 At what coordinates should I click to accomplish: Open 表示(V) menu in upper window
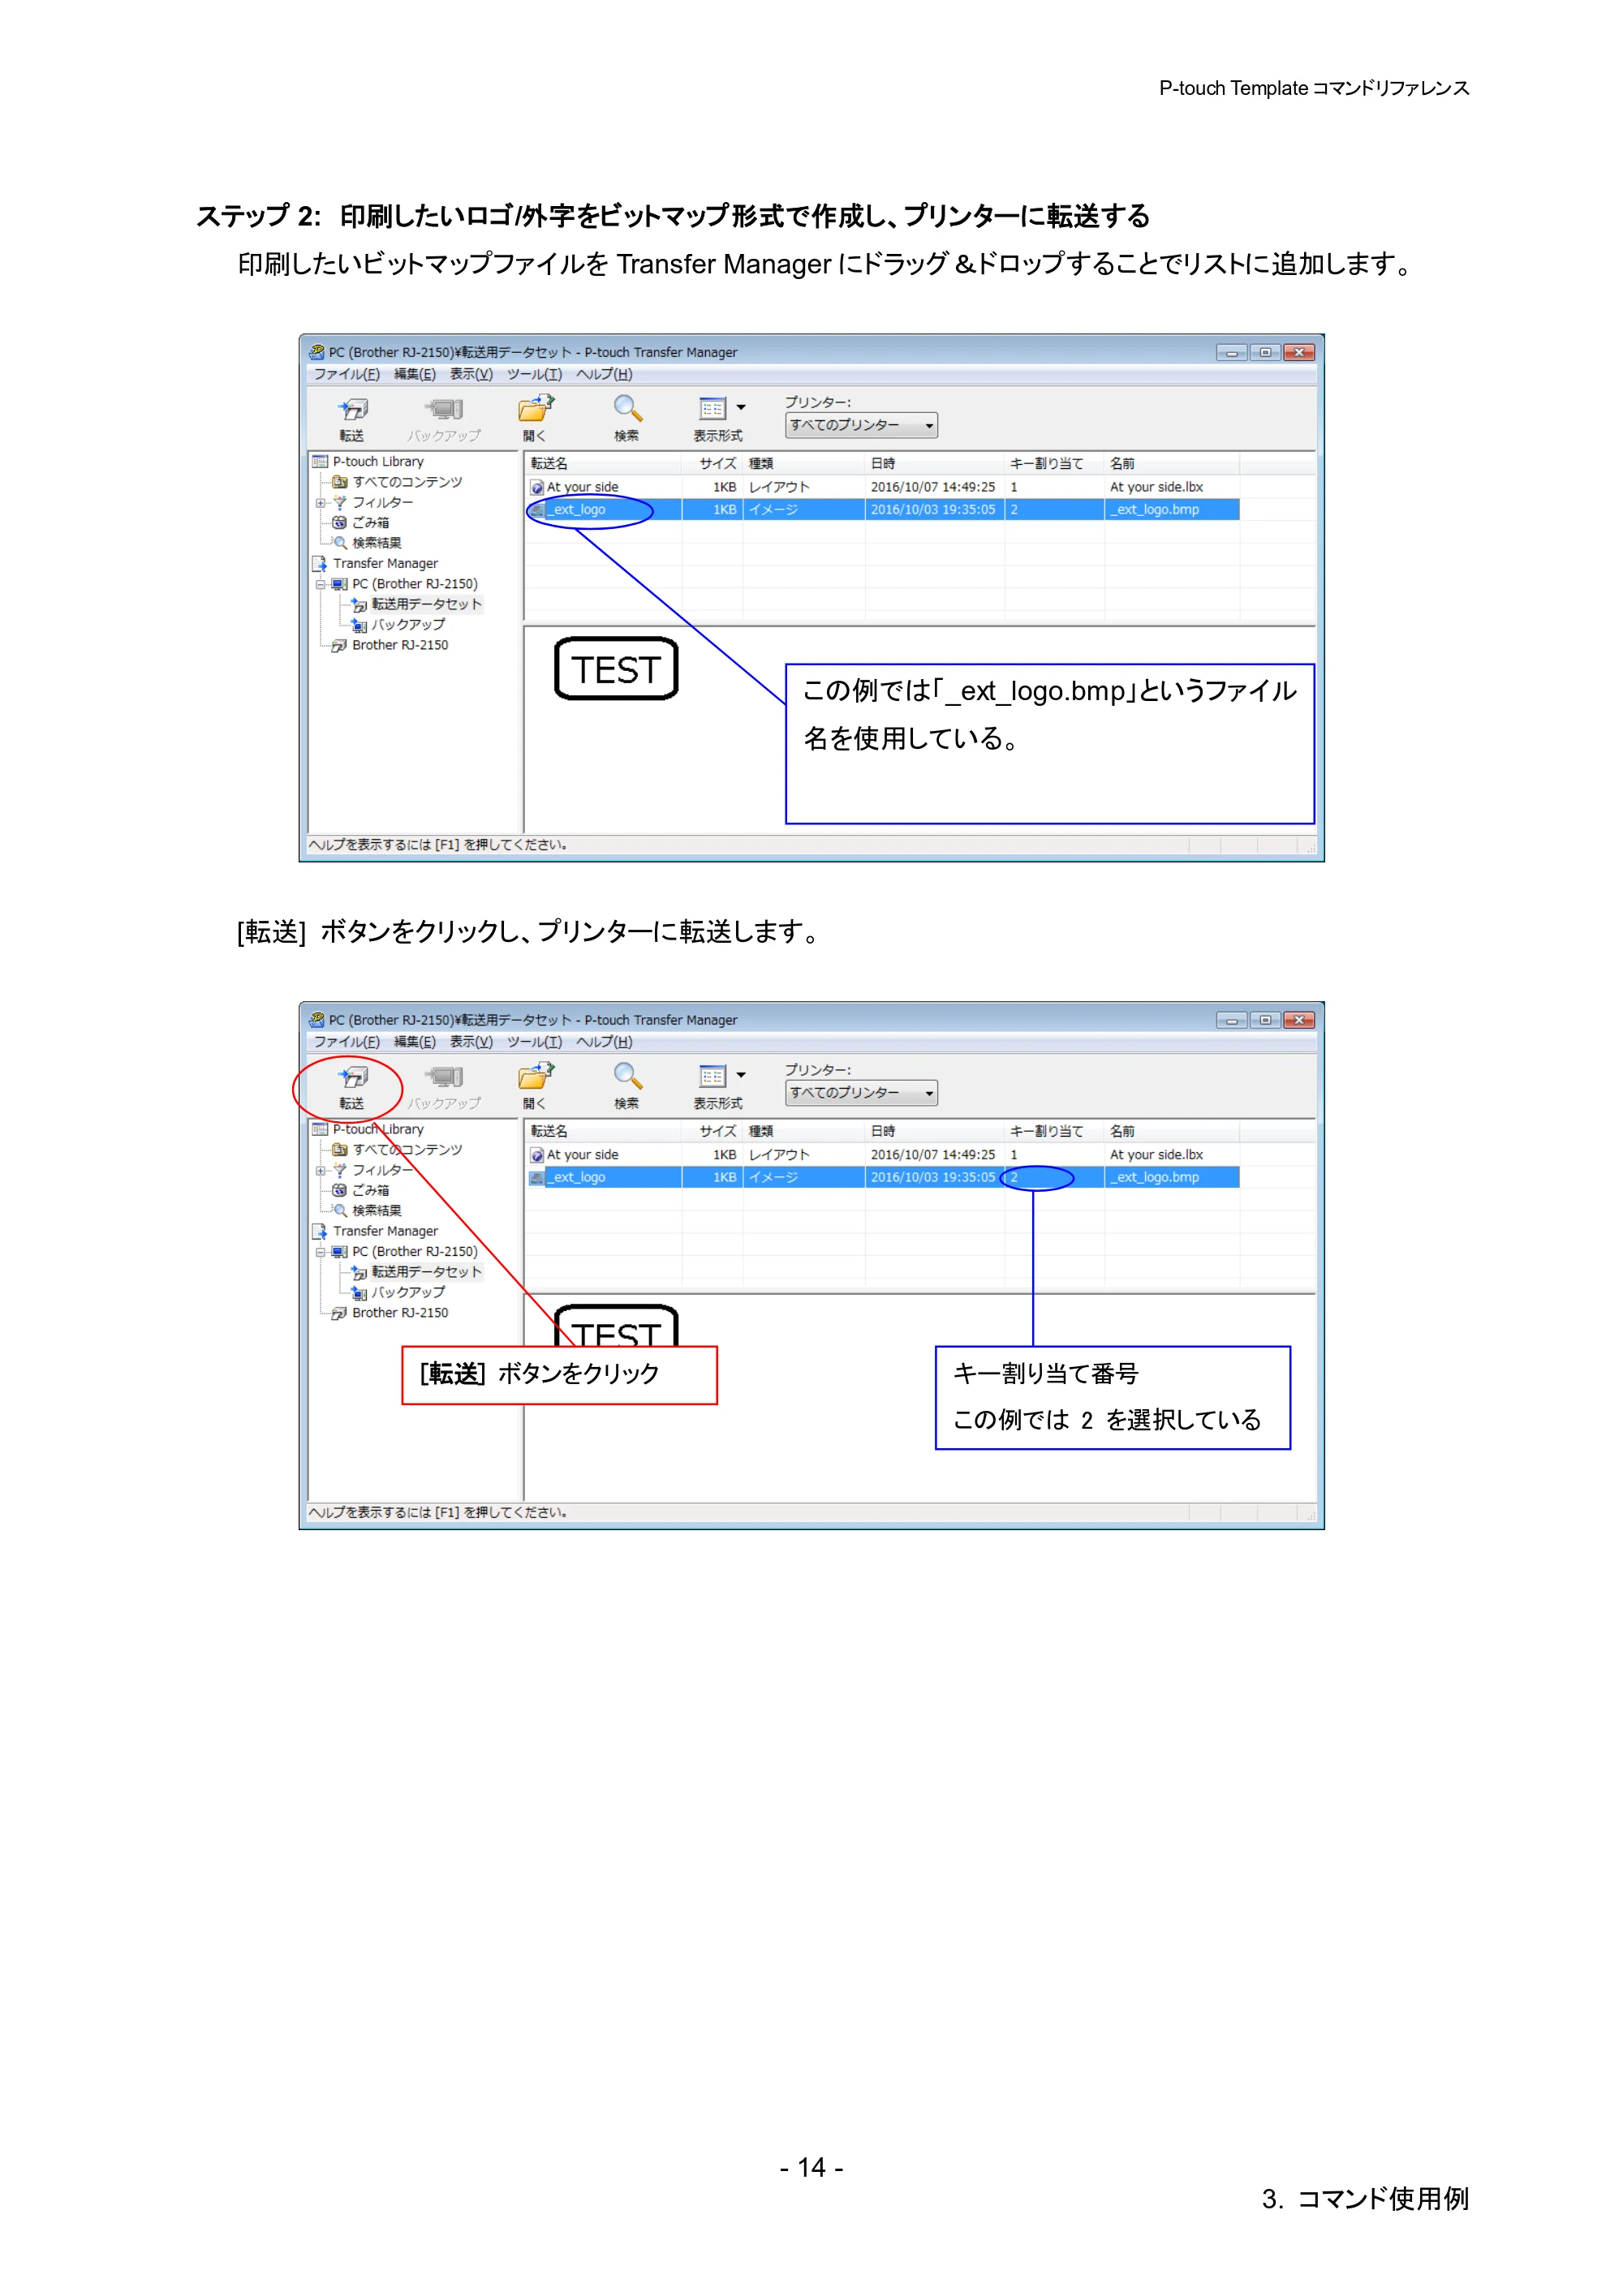471,375
